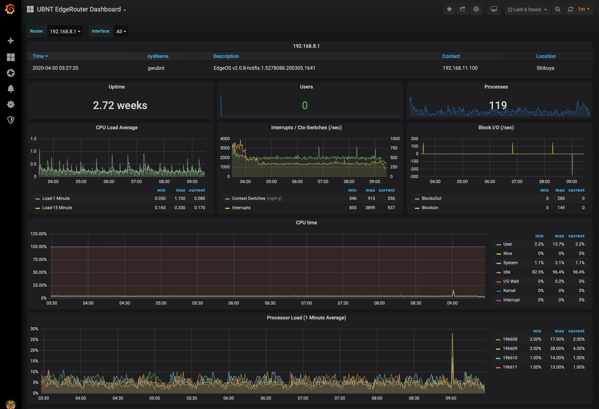
Task: Toggle User series in CPU time legend
Action: pos(507,244)
